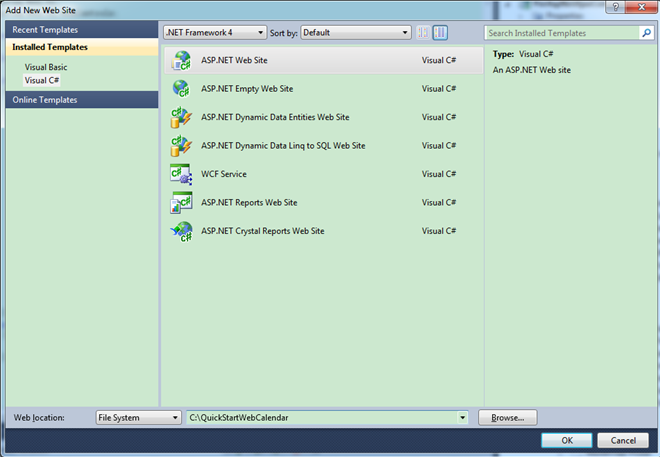Select the ASP.NET Web Site template name
Screen dimensions: 660x457
(x=234, y=61)
